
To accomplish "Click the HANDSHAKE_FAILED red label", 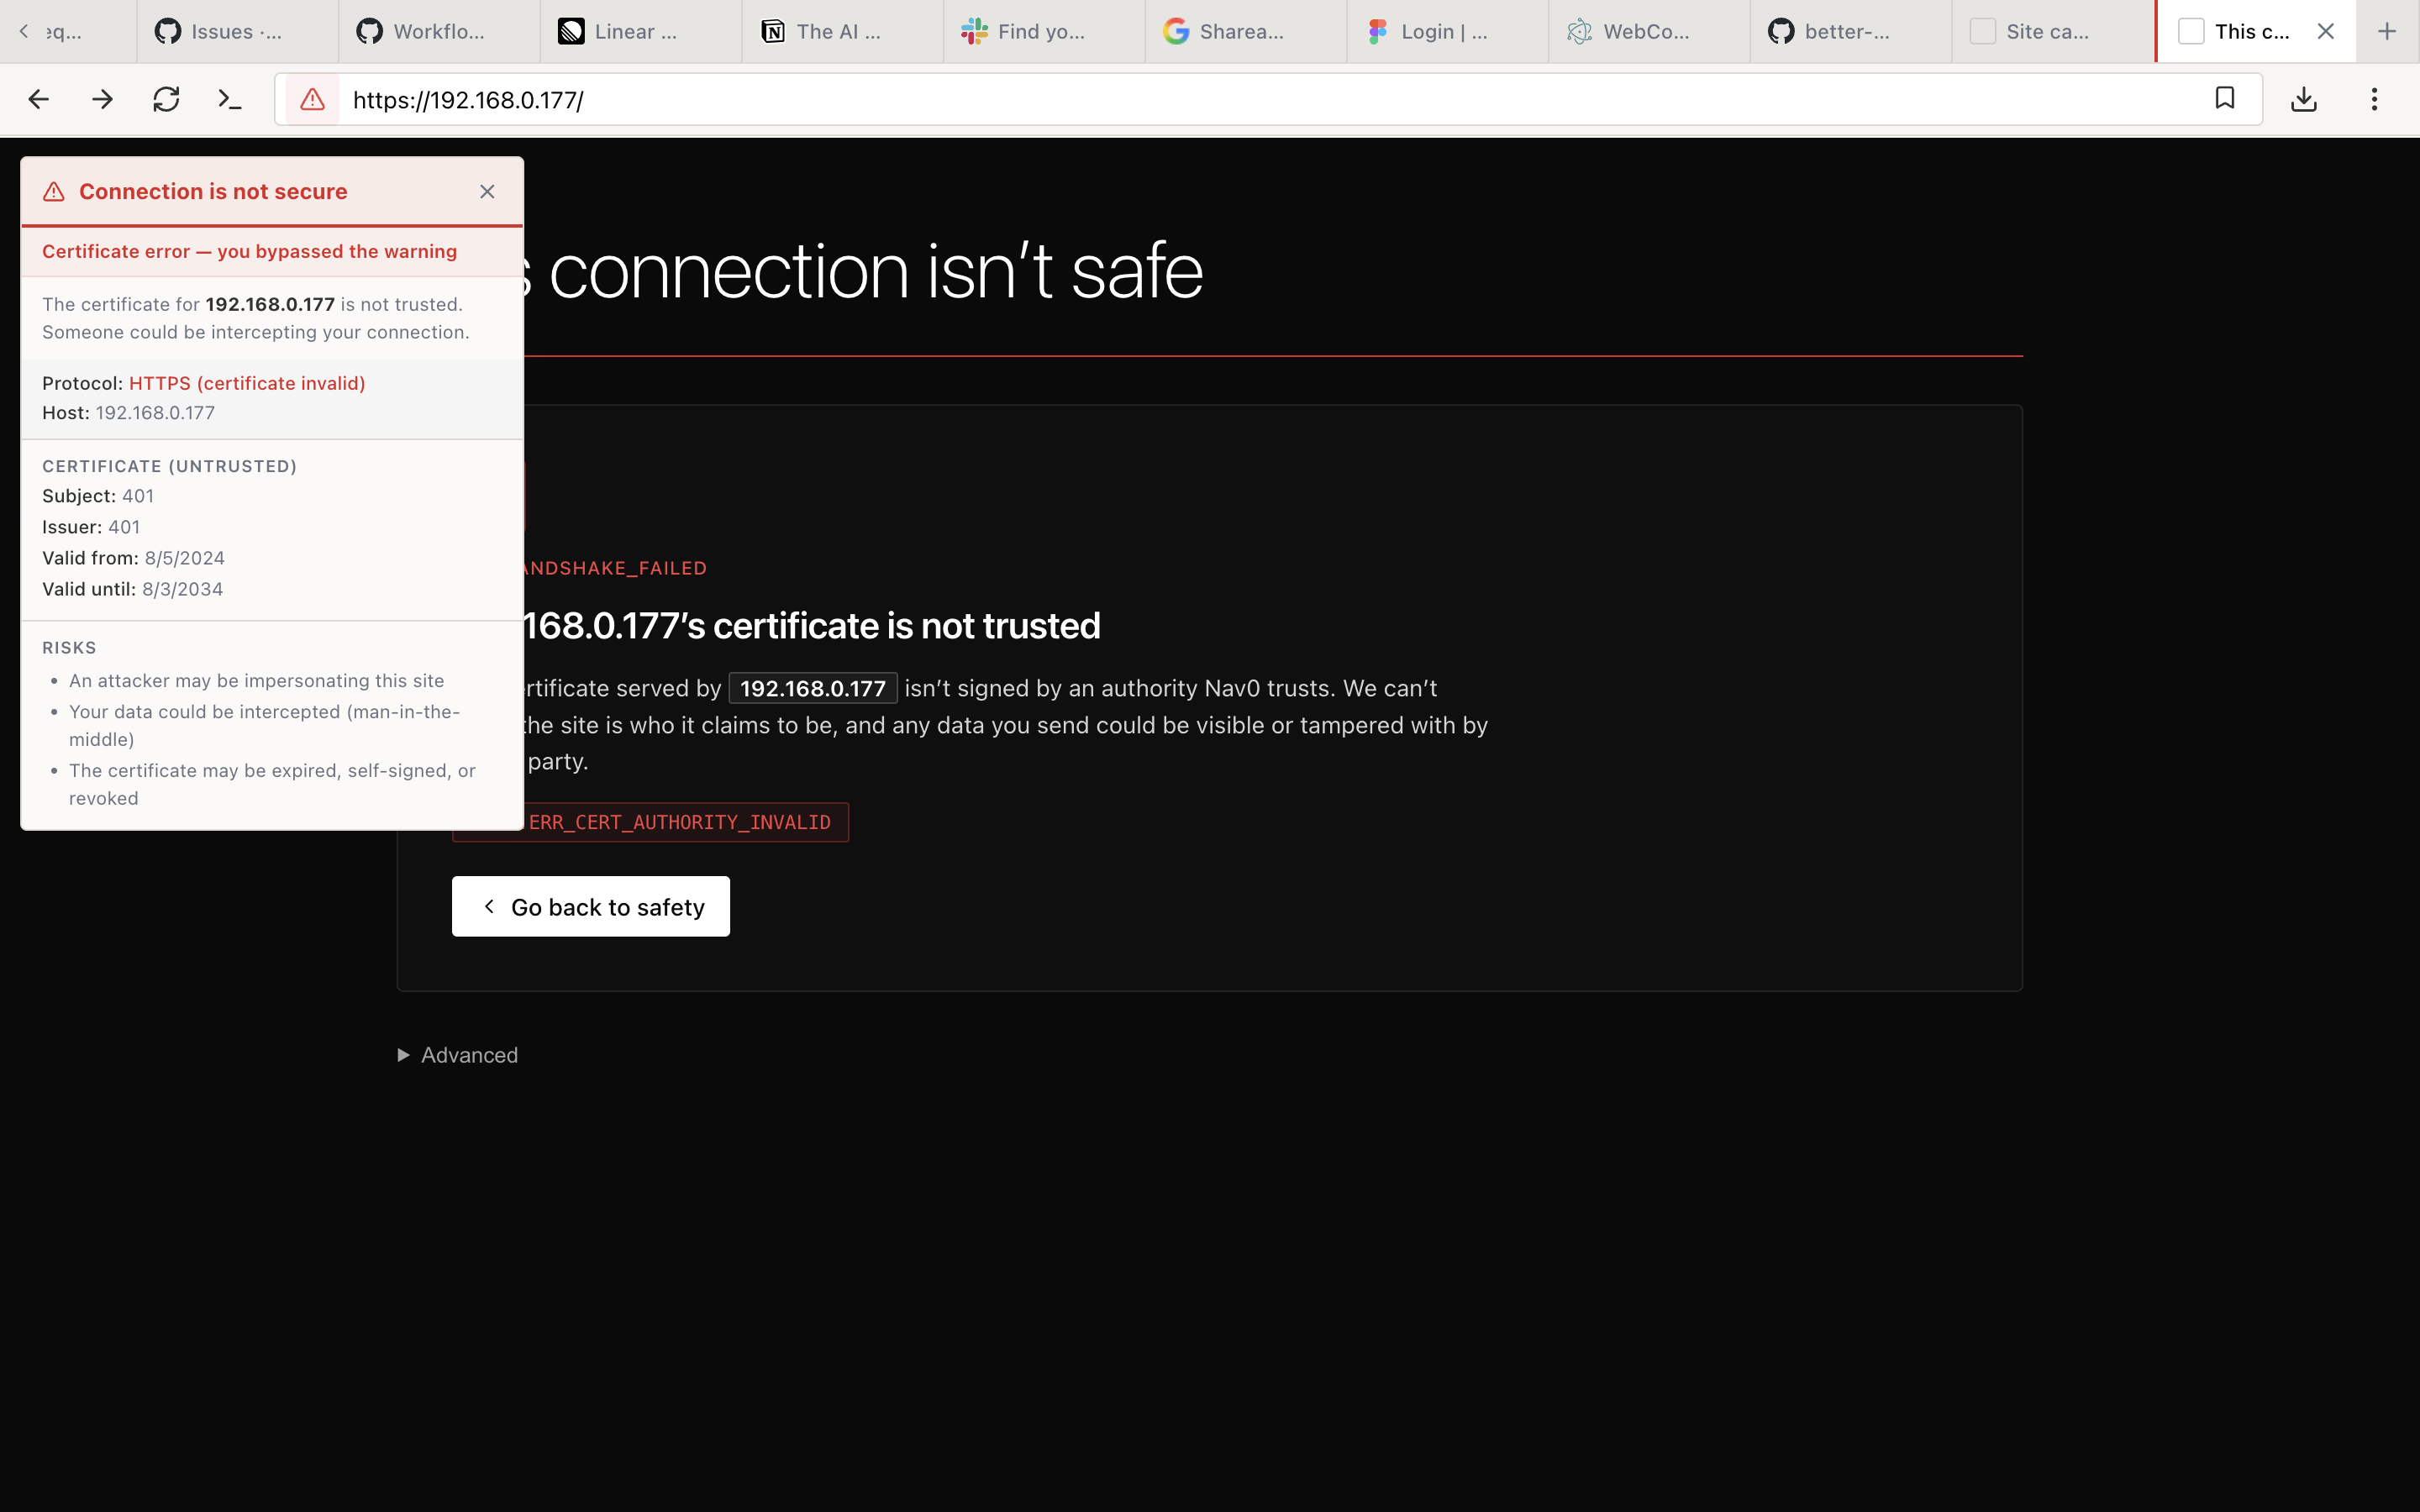I will click(x=616, y=568).
